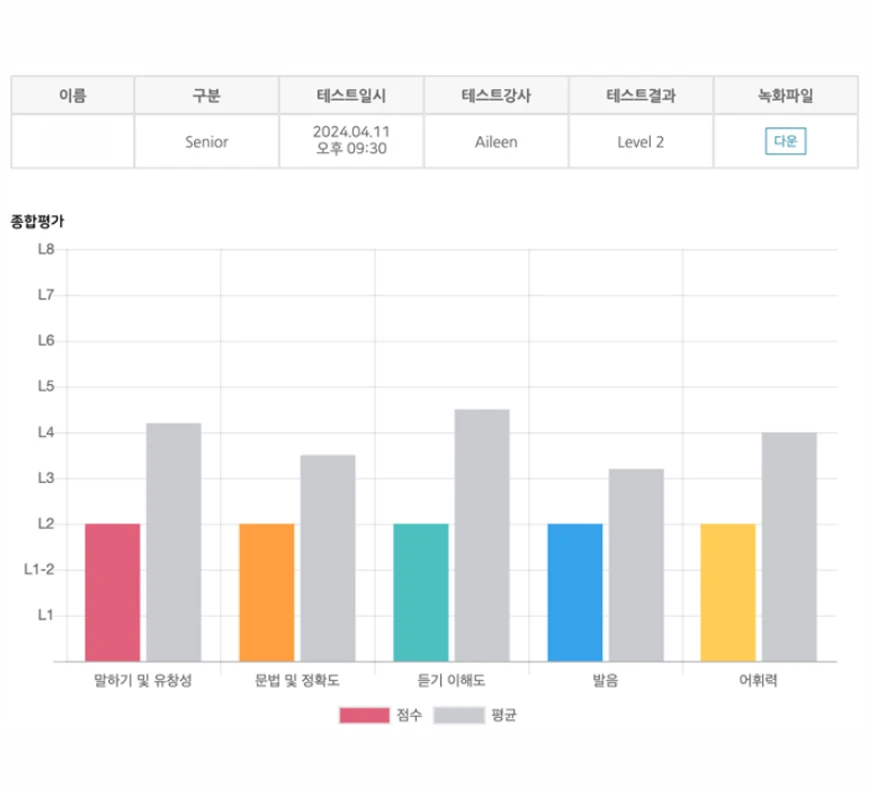Click the orange 문법 및 정확도 score bar
Image resolution: width=869 pixels, height=792 pixels.
[267, 592]
